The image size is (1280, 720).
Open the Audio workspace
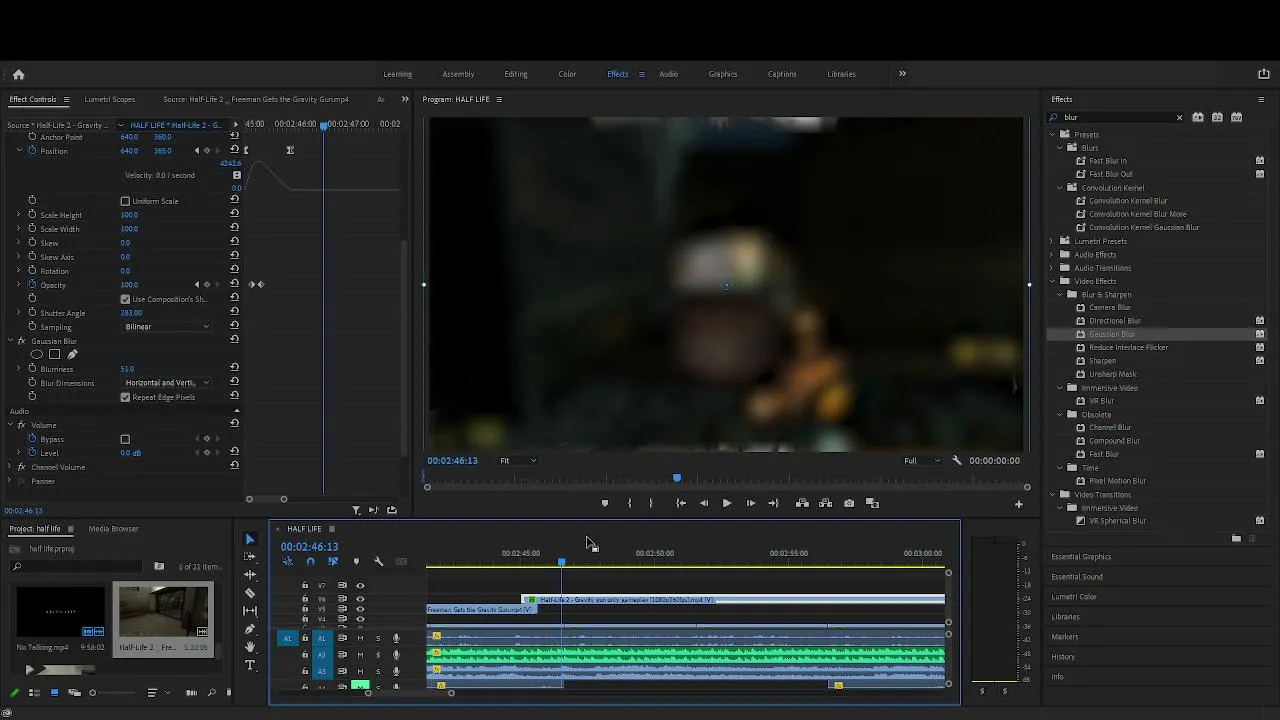point(668,74)
